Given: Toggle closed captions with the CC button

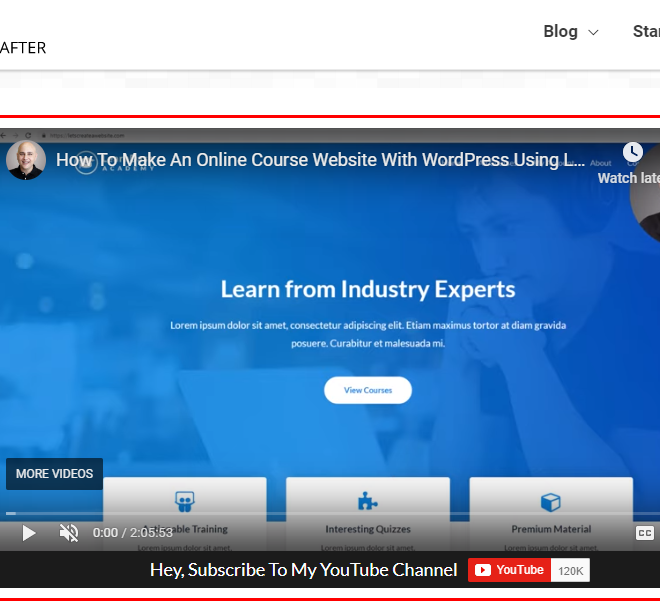Looking at the screenshot, I should point(644,533).
